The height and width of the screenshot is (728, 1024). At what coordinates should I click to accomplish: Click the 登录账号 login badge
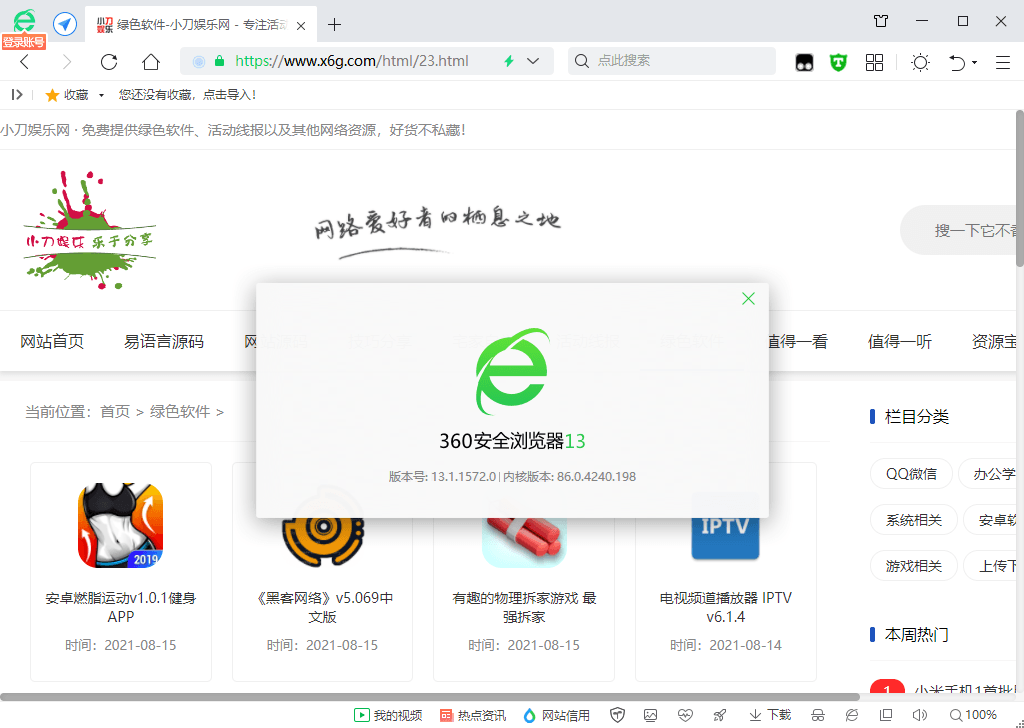(x=24, y=42)
